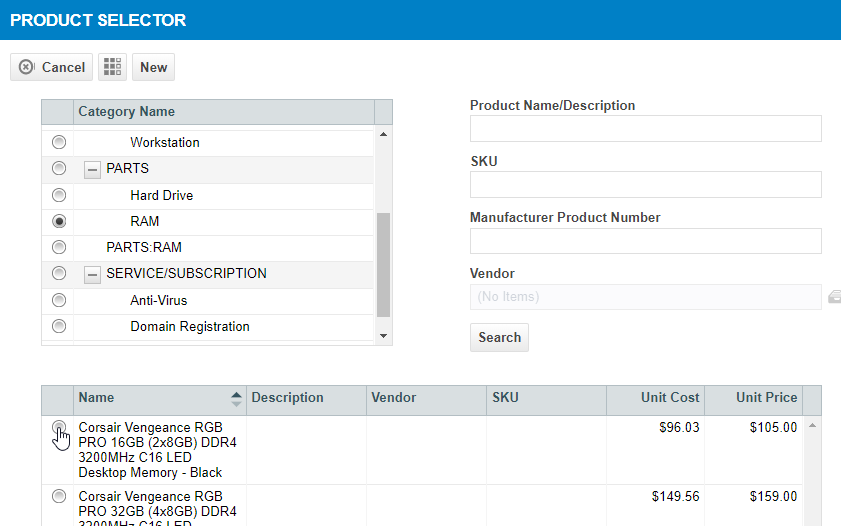Click the Product Name/Description input field

tap(645, 129)
